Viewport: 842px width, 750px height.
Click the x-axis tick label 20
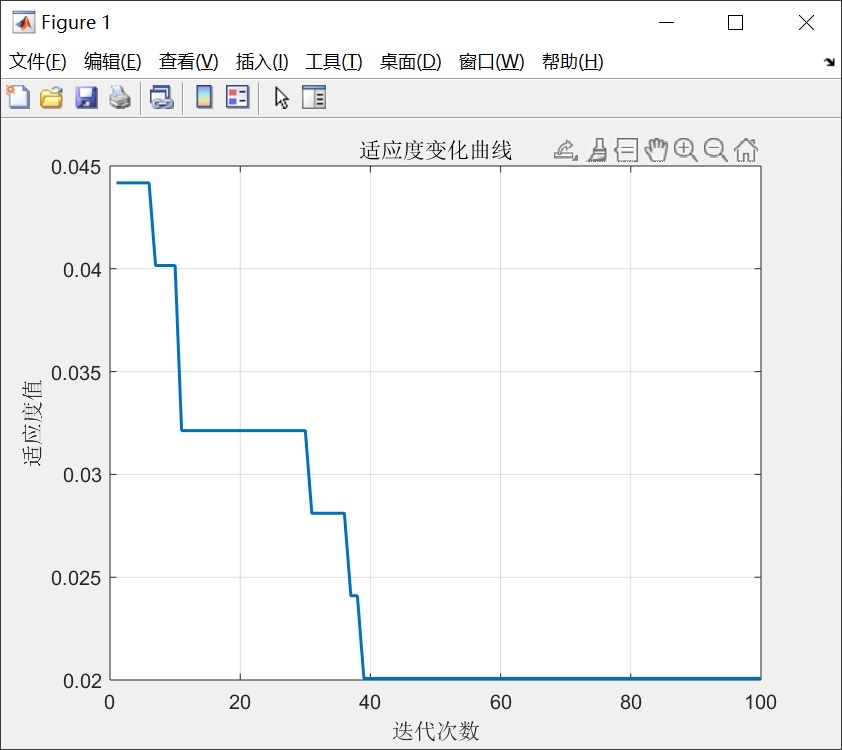pos(240,702)
